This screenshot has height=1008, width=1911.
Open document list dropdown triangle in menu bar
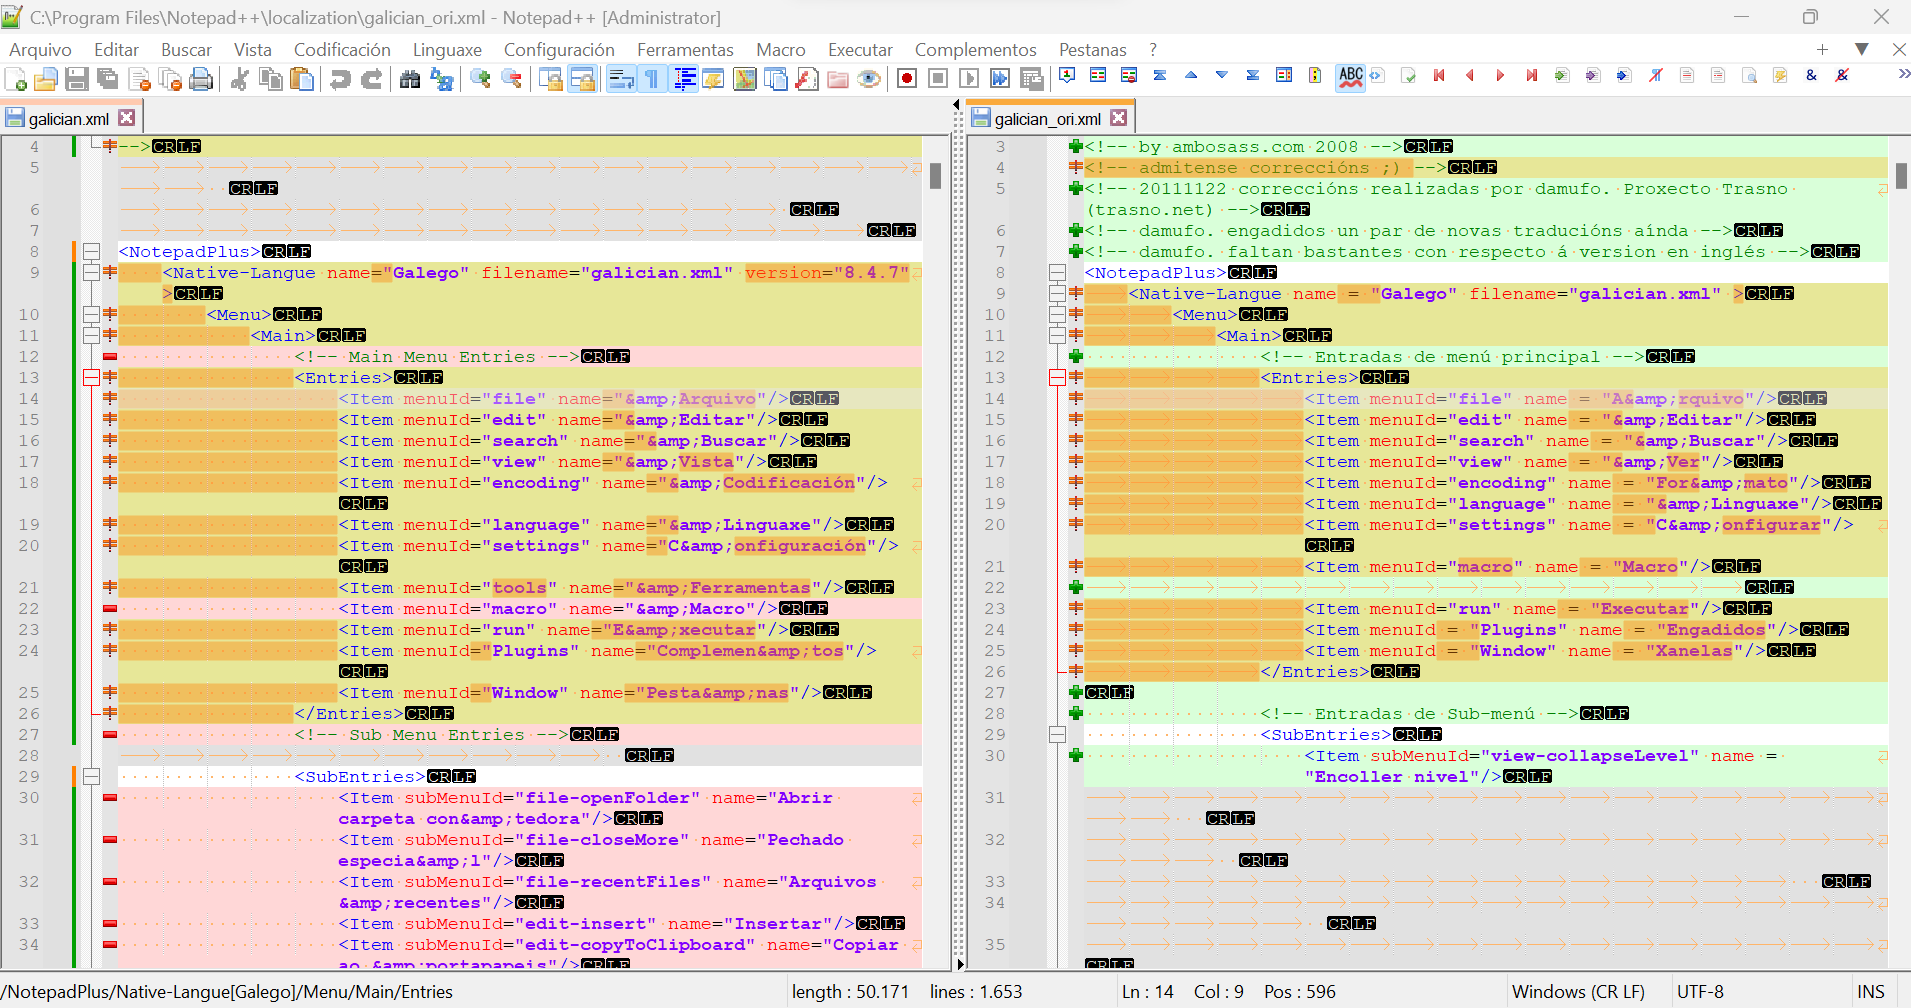coord(1861,49)
